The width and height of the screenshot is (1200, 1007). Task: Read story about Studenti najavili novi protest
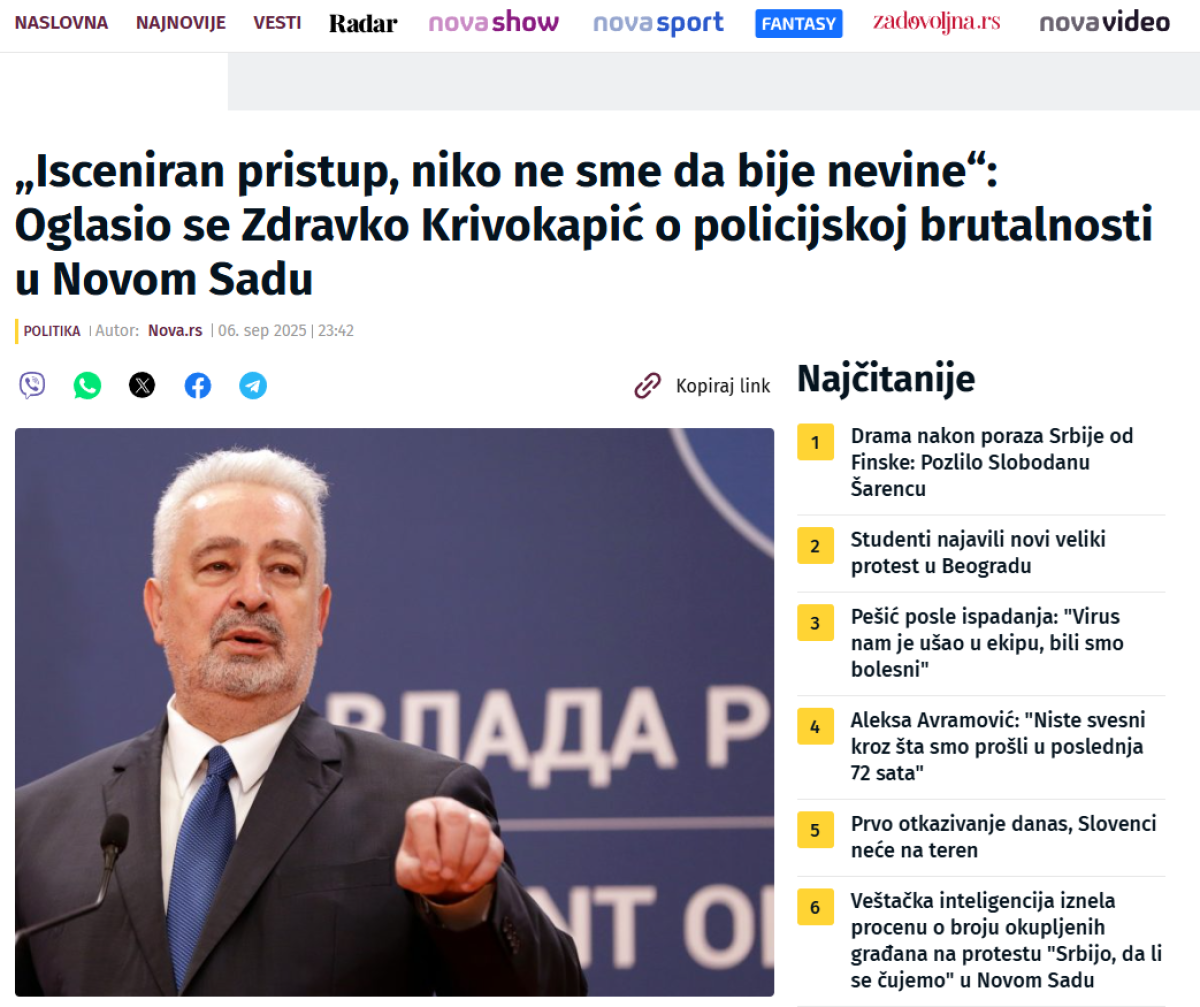pyautogui.click(x=978, y=553)
